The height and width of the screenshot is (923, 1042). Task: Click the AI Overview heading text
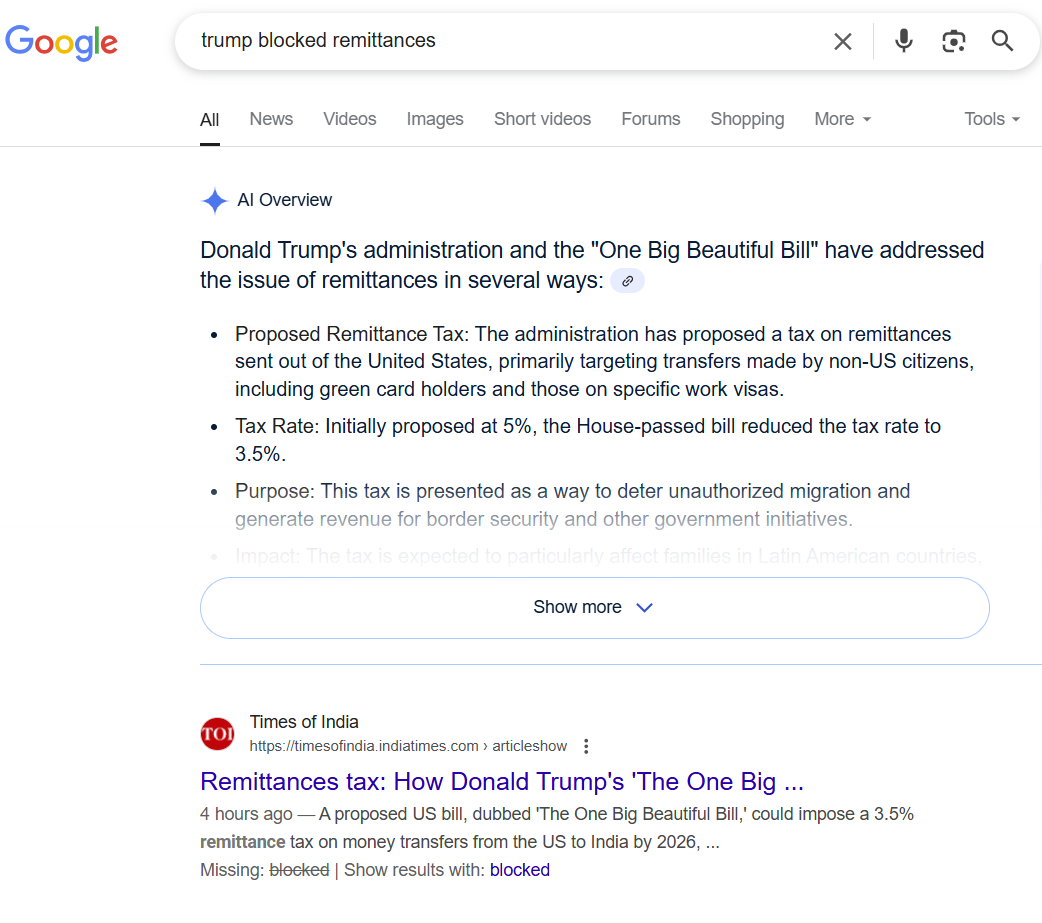pyautogui.click(x=284, y=200)
